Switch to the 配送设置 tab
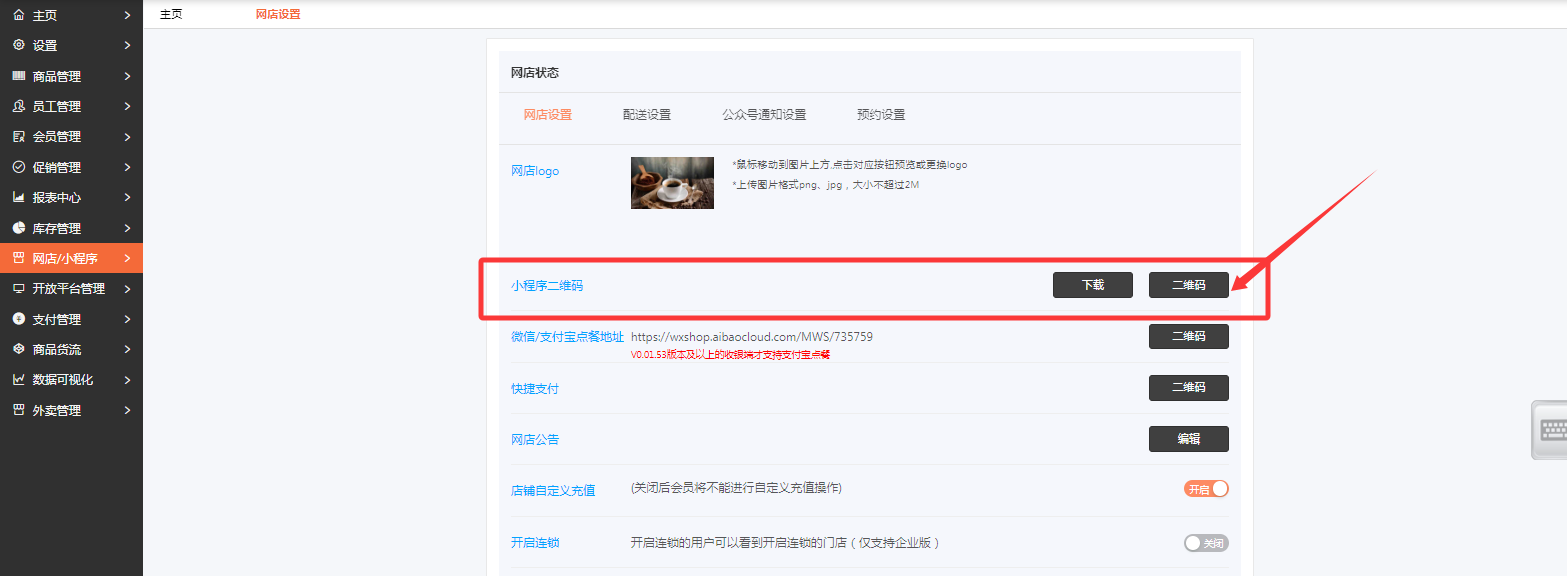Screen dimensions: 1567x576 pos(646,115)
